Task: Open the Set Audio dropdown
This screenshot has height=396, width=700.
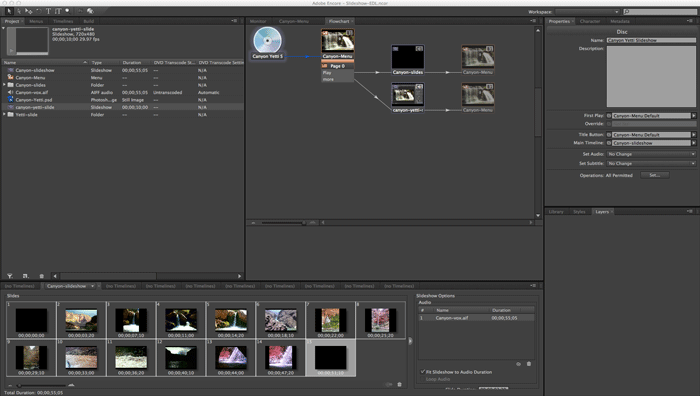Action: click(x=651, y=154)
